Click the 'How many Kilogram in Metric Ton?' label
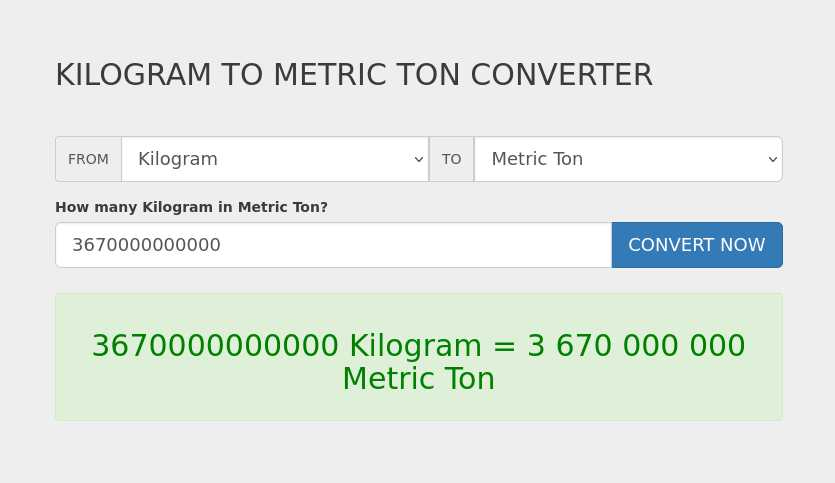The width and height of the screenshot is (835, 483). [191, 208]
